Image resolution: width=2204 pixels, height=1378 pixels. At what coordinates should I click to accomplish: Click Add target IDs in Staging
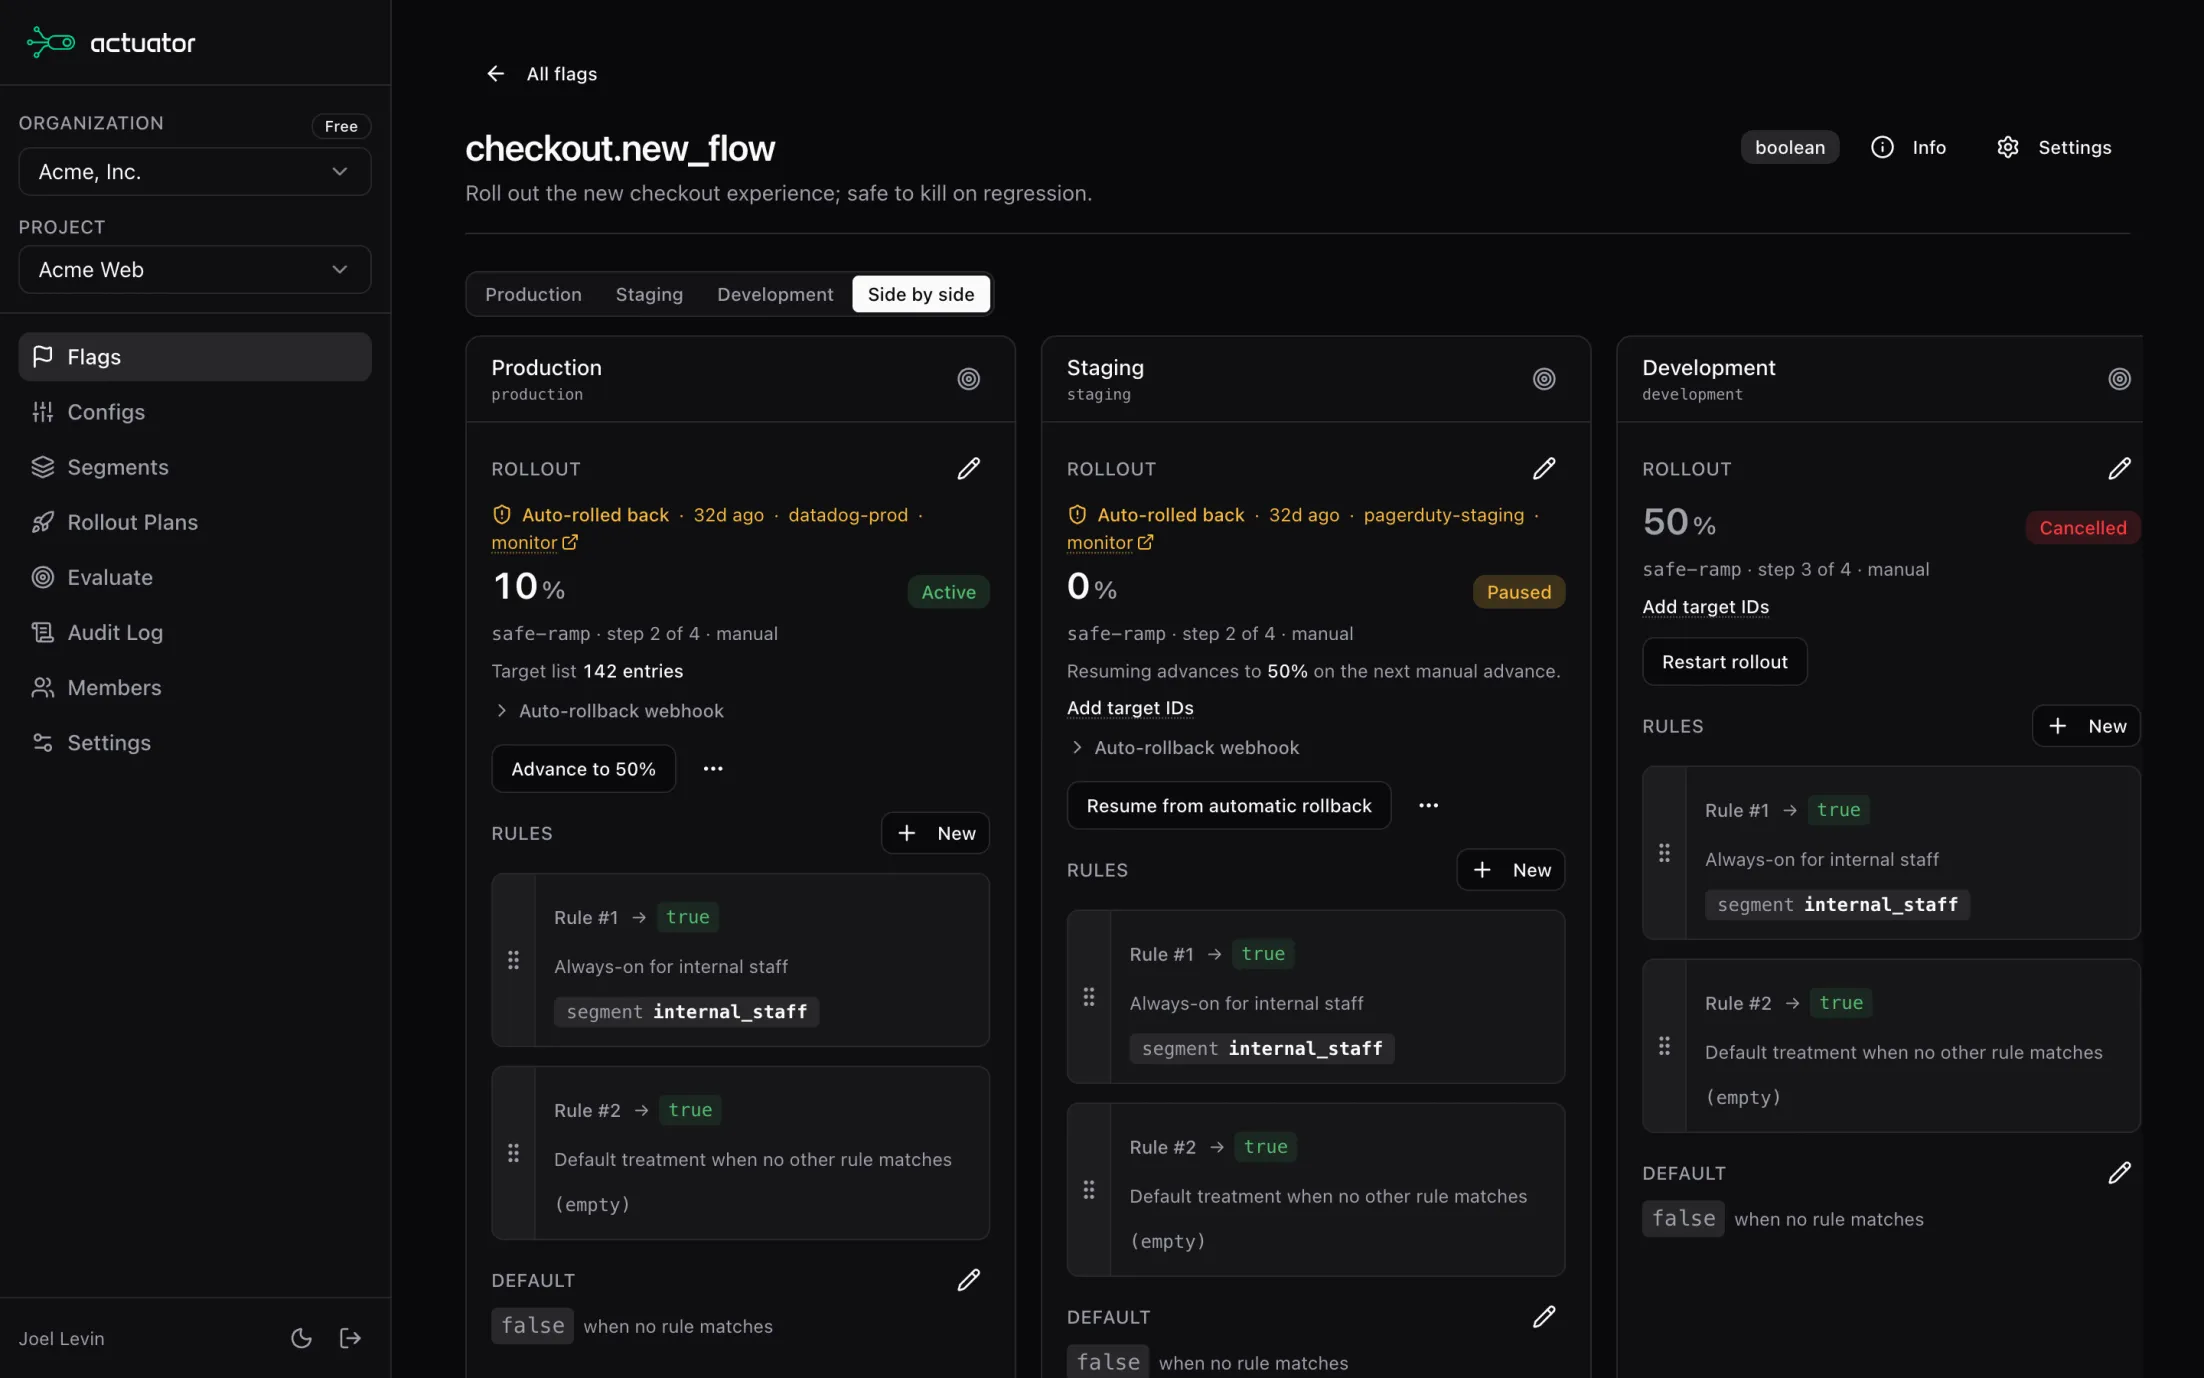point(1130,707)
